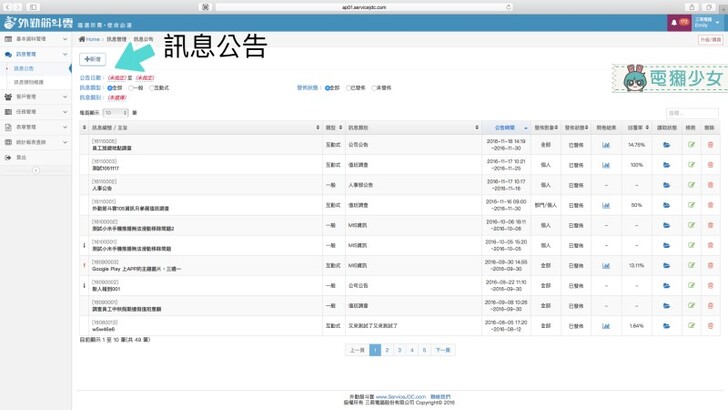Image resolution: width=728 pixels, height=410 pixels.
Task: Click the green edit icon in first row
Action: tap(691, 145)
